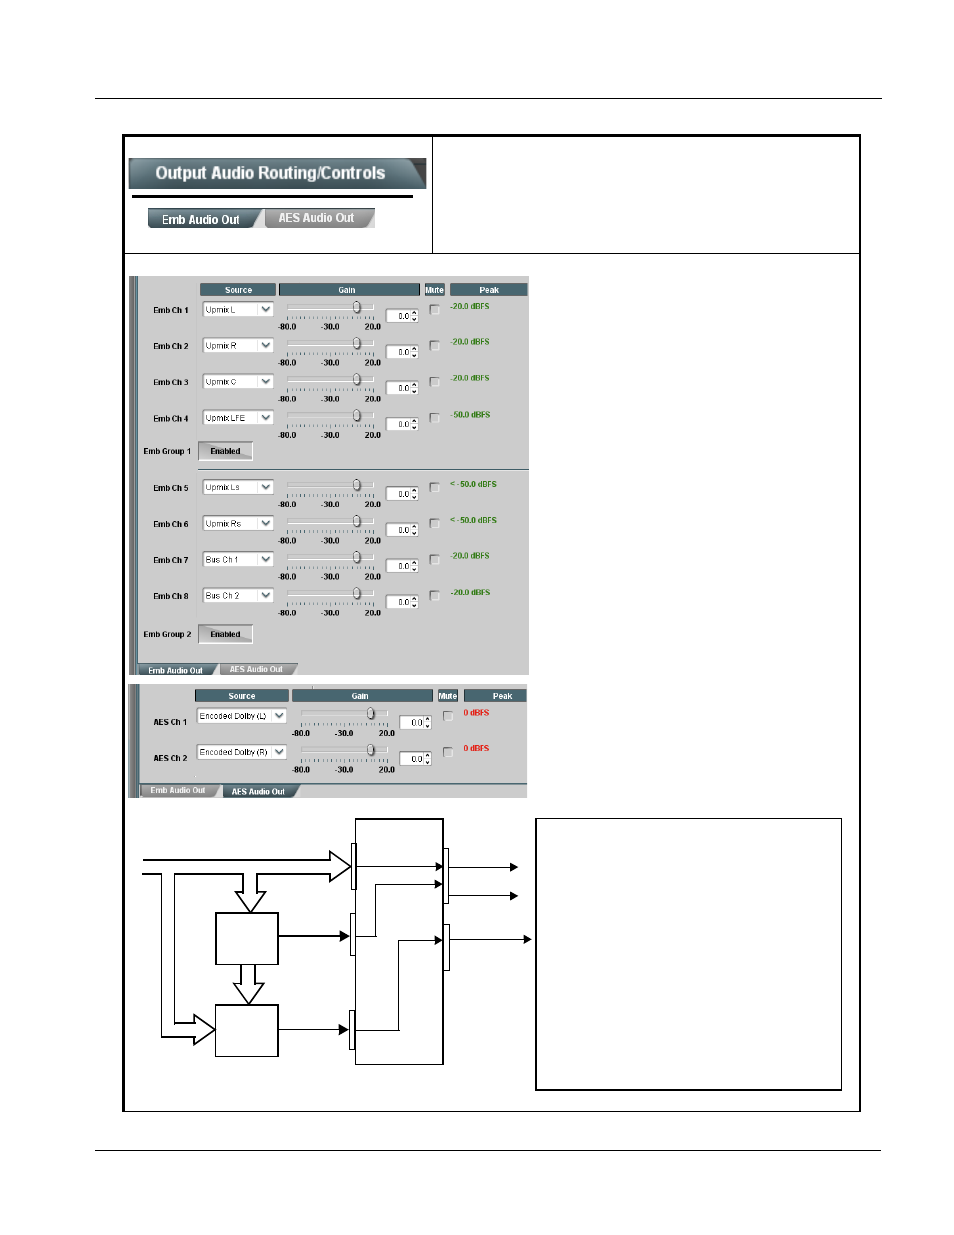
Task: Click Emb Ch 4 peak reading -50.0 dBFS
Action: tap(470, 414)
